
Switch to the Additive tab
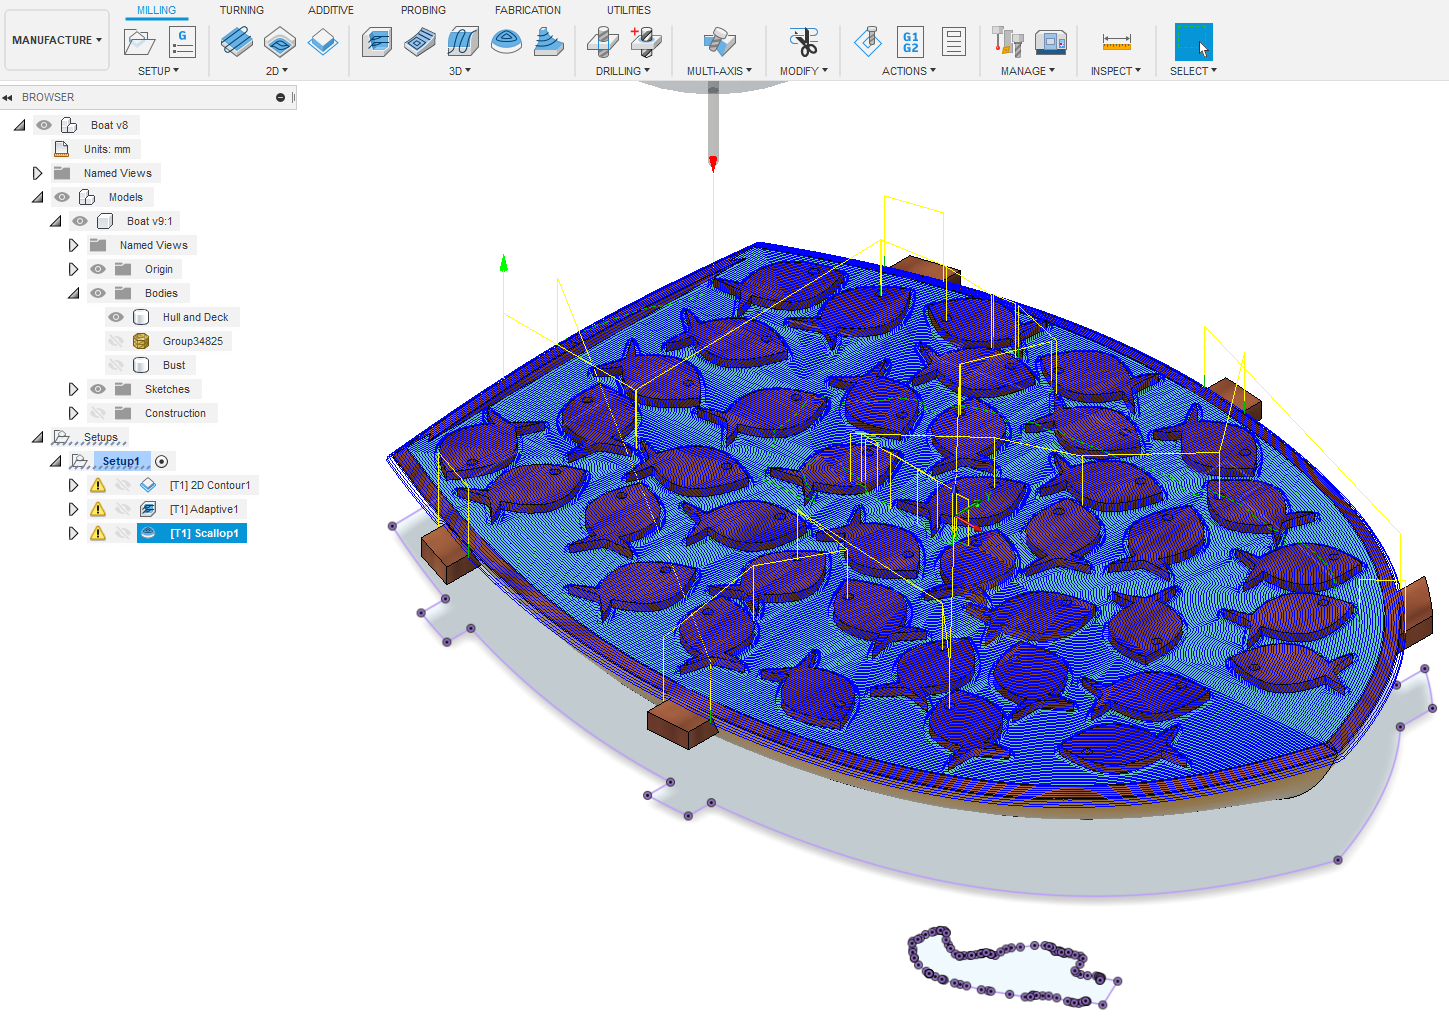[331, 10]
